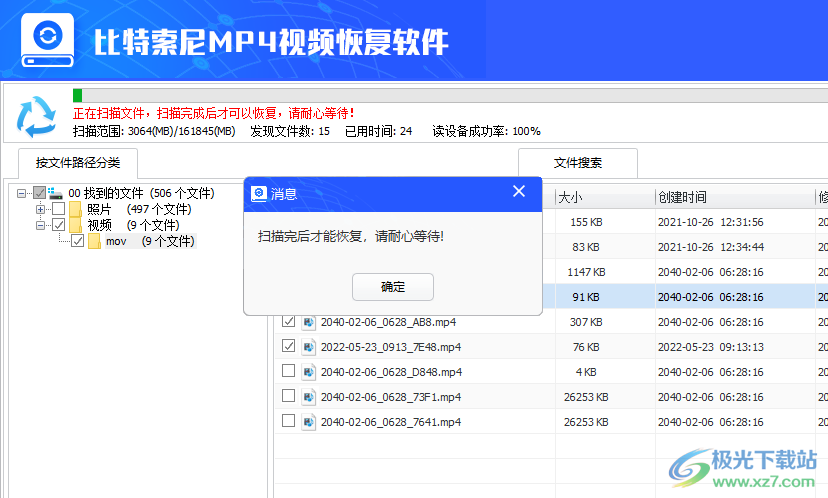Click the 76 KB size cell
828x498 pixels.
[586, 347]
